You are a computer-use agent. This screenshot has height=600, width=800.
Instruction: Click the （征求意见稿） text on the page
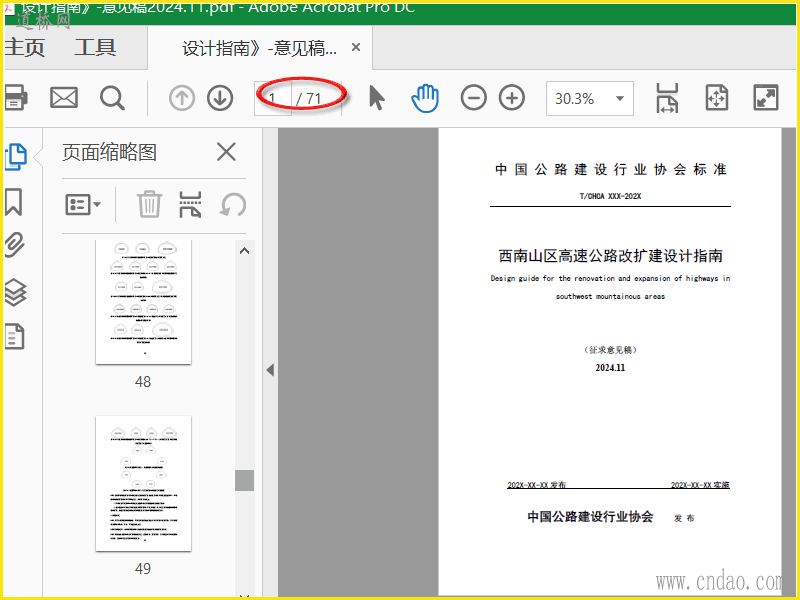610,350
